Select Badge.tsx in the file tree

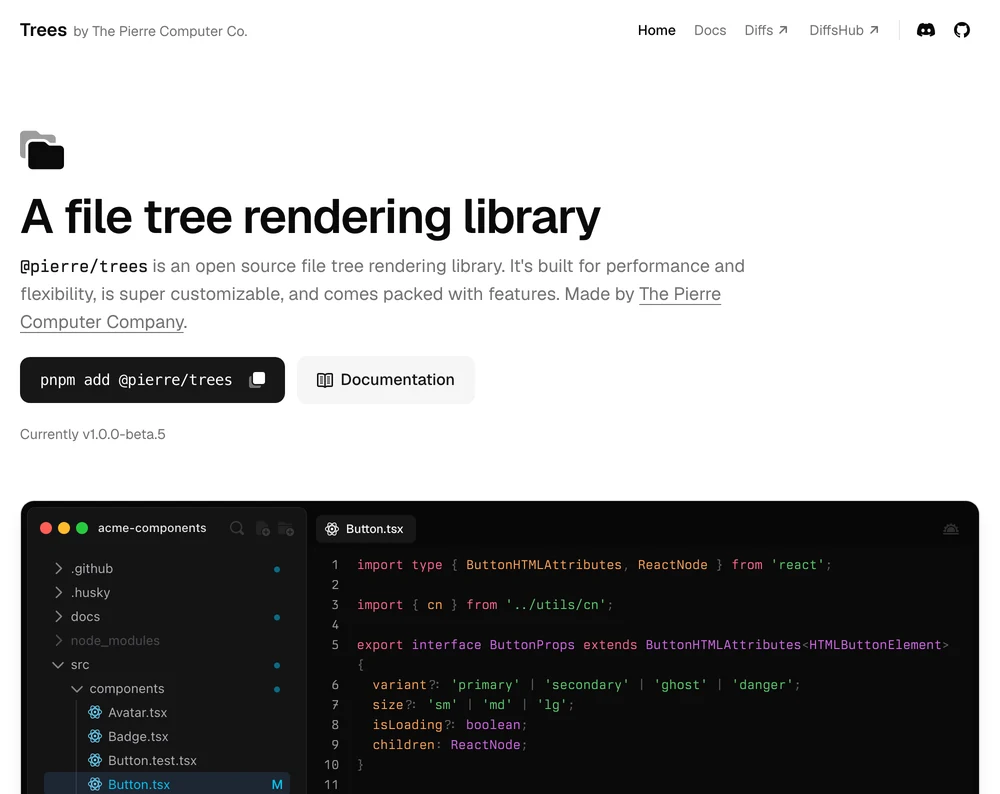point(138,736)
